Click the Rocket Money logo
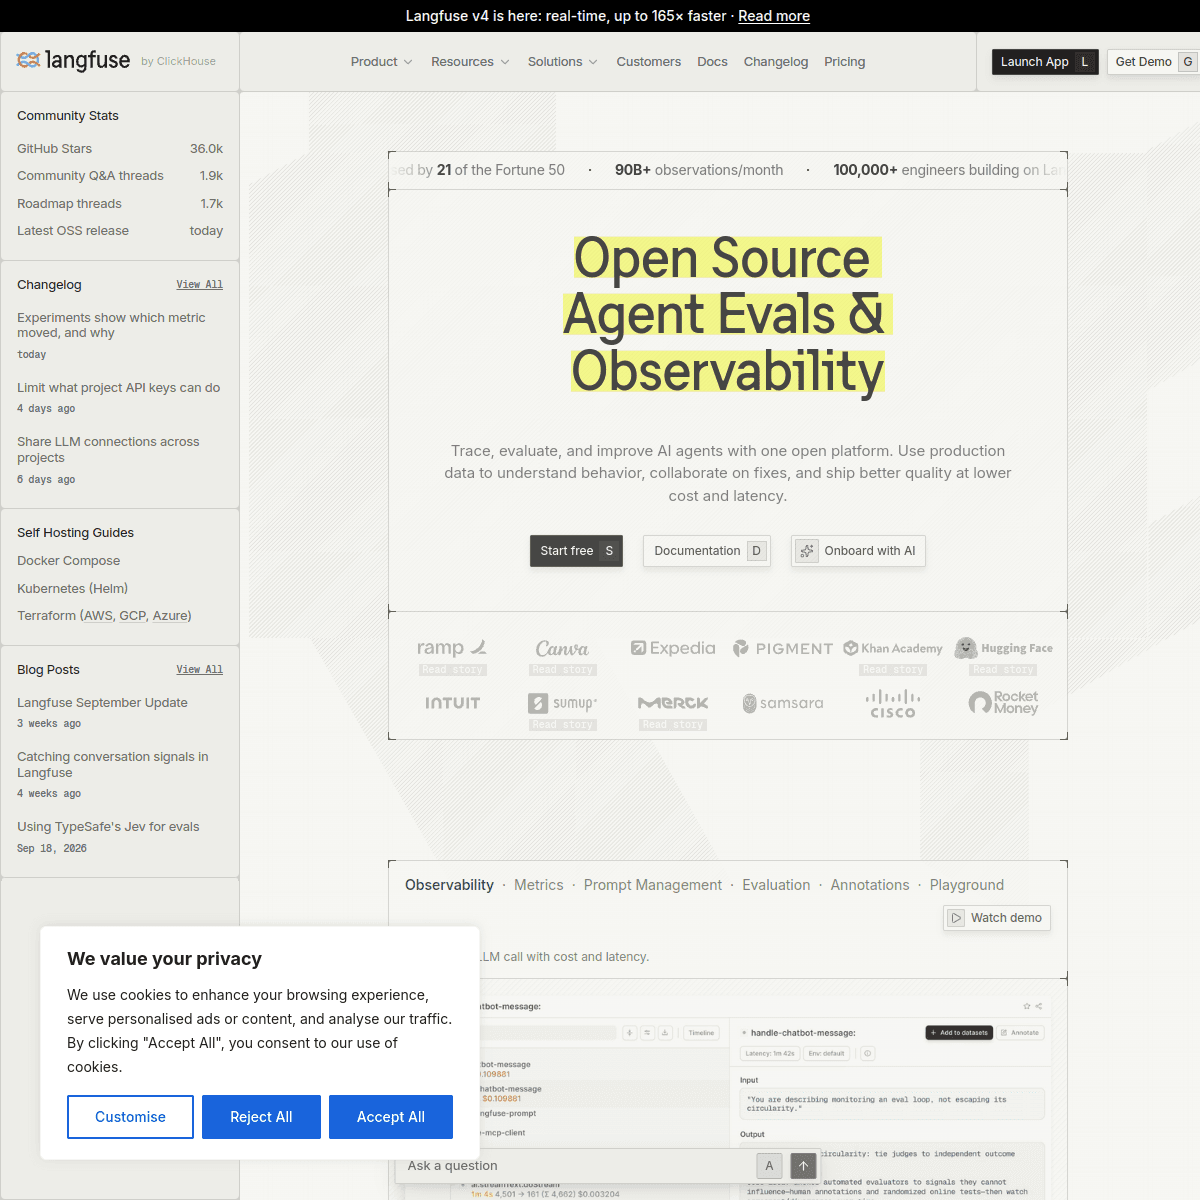Viewport: 1200px width, 1200px height. click(1003, 703)
